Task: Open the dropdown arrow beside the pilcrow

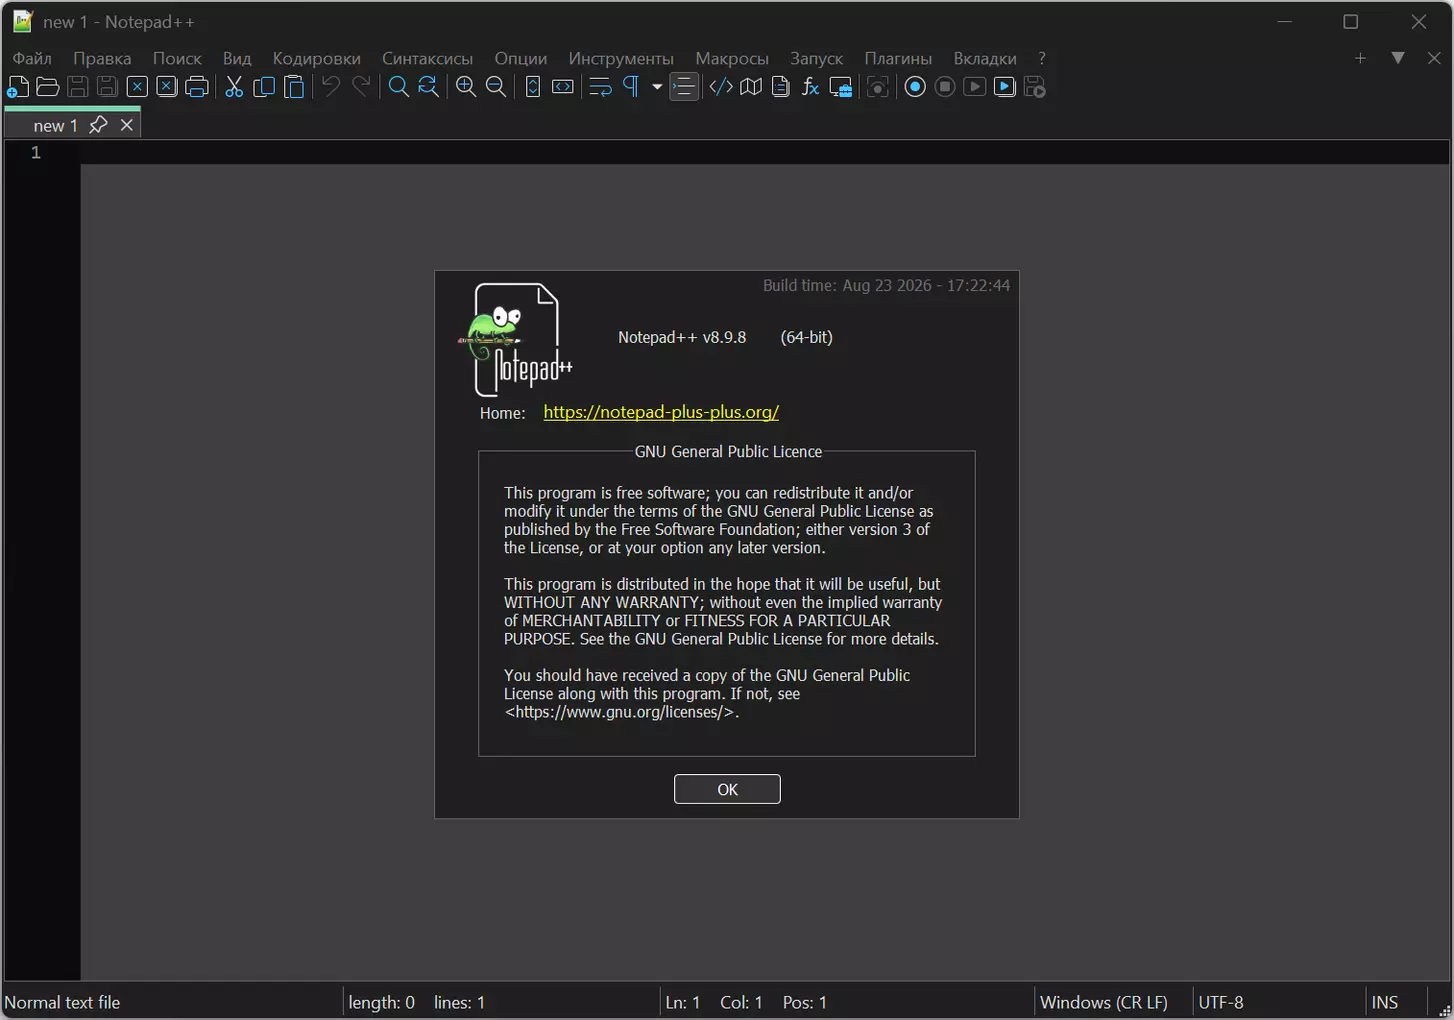Action: [657, 87]
